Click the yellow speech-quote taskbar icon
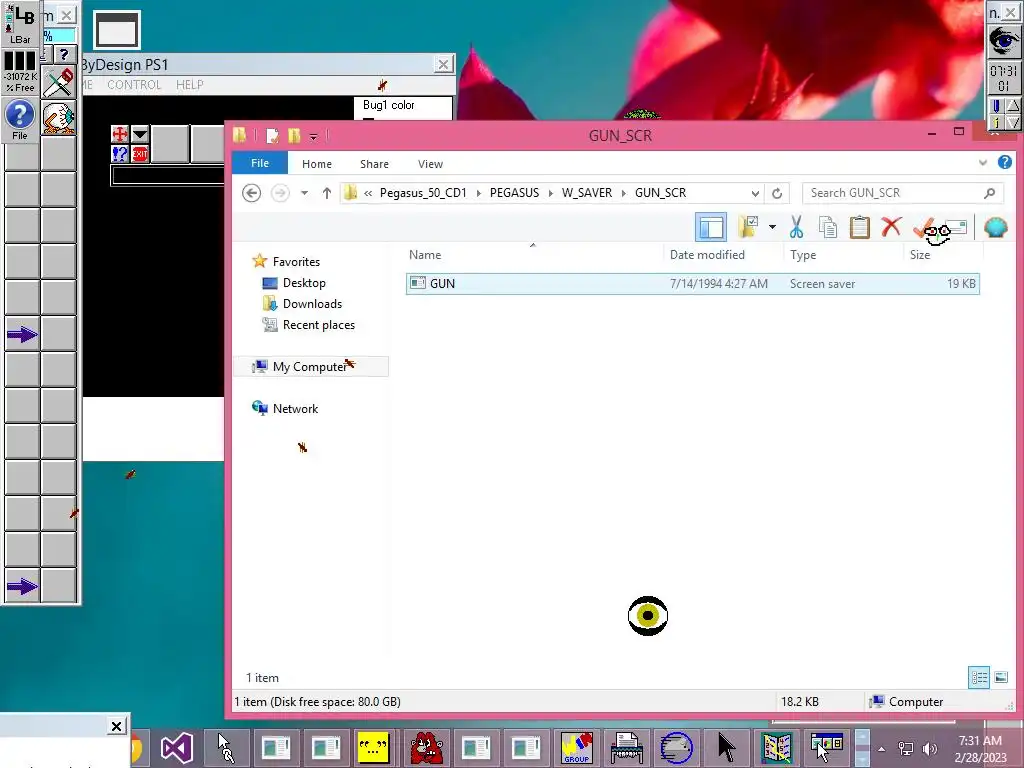Image resolution: width=1024 pixels, height=768 pixels. (x=373, y=748)
